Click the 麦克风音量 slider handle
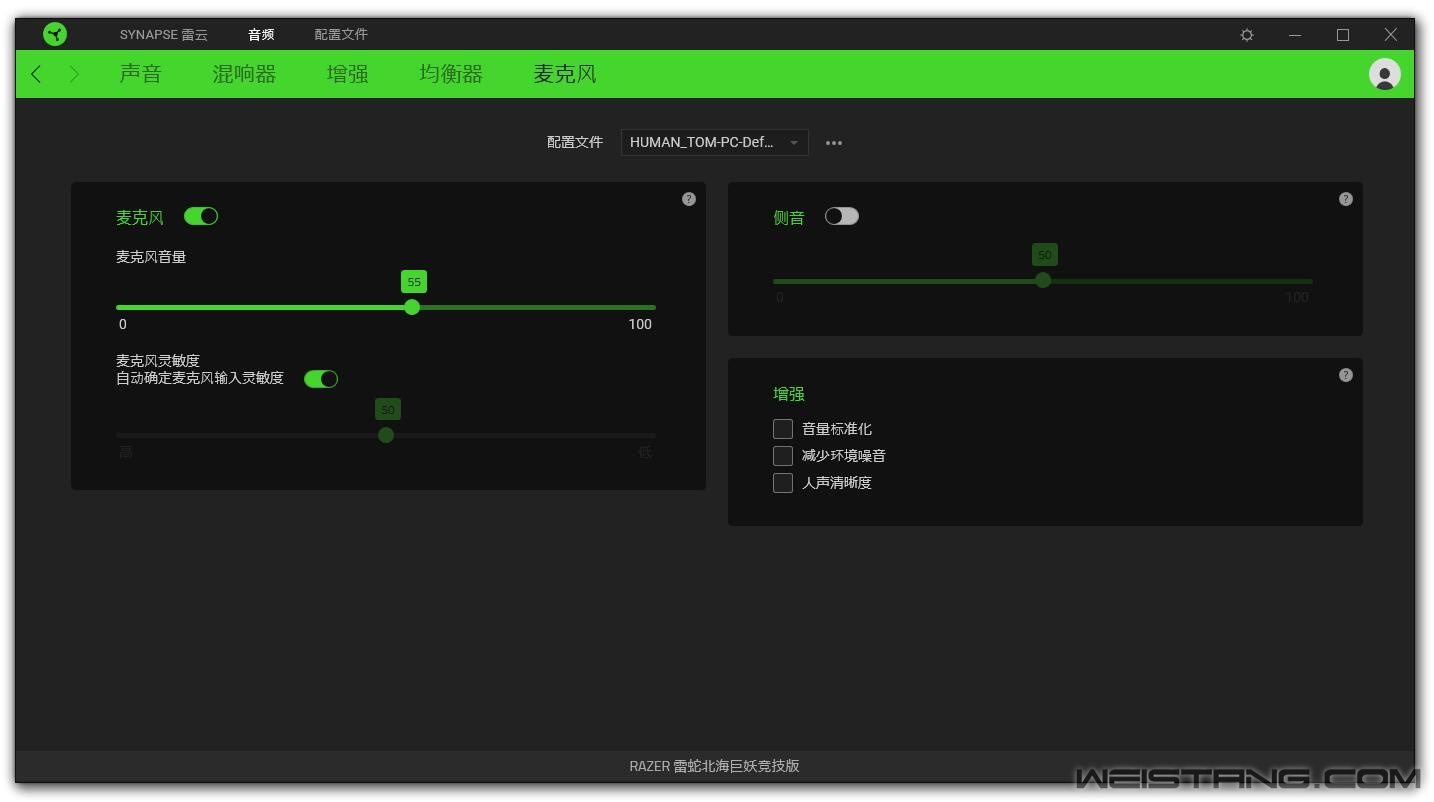The height and width of the screenshot is (802, 1434). (x=412, y=307)
